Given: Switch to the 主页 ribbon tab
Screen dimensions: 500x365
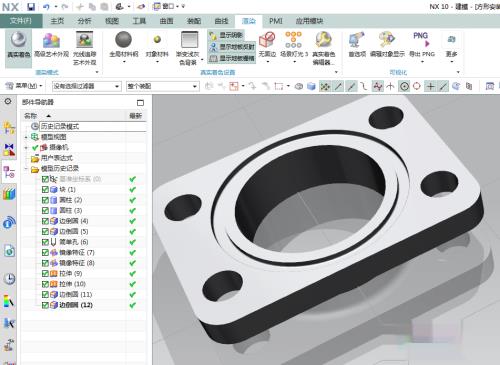Looking at the screenshot, I should coord(57,21).
